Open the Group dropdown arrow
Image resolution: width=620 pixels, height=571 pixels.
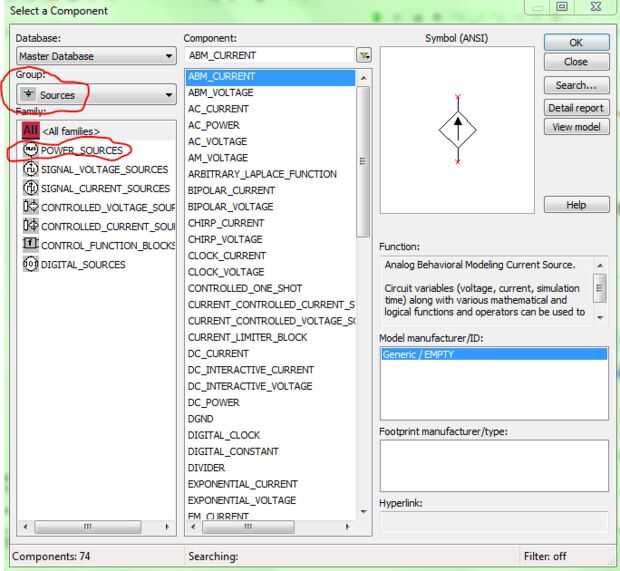pyautogui.click(x=169, y=95)
